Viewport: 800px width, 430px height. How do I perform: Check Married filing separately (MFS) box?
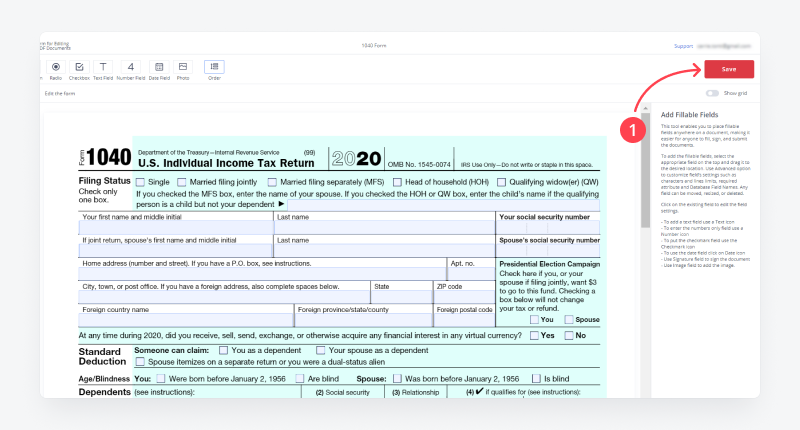(272, 182)
